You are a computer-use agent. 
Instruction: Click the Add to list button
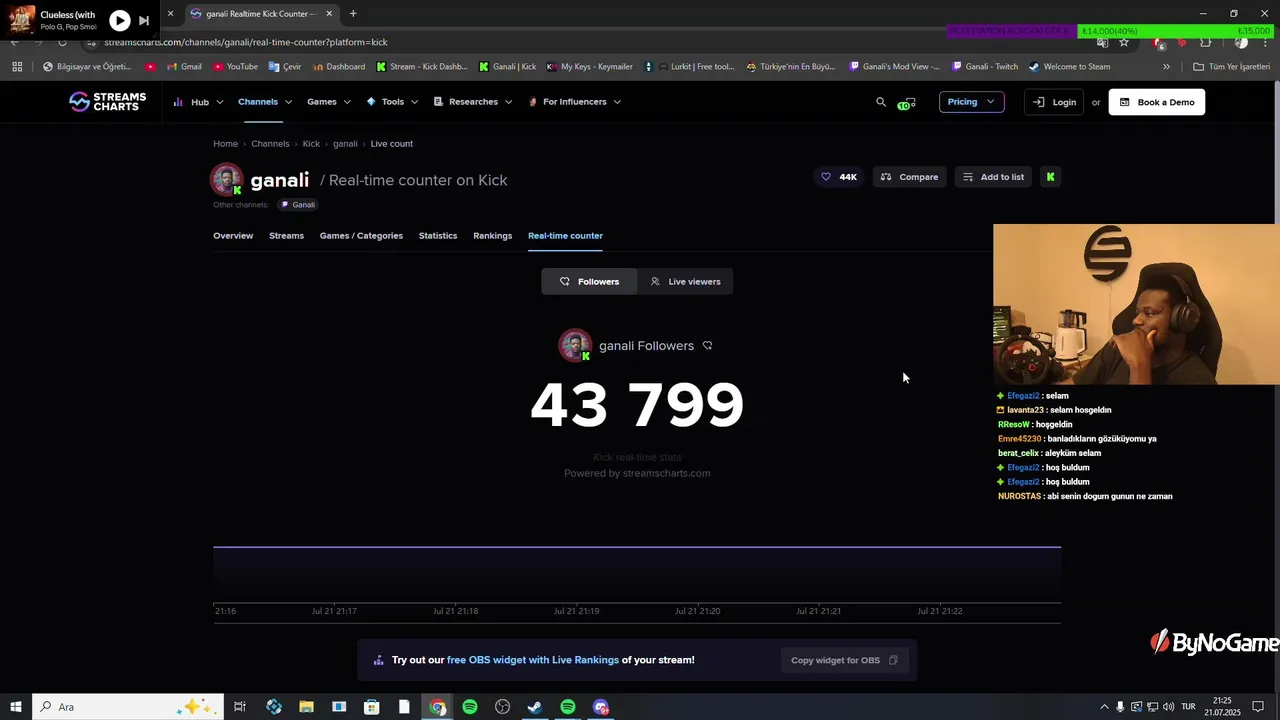tap(993, 177)
